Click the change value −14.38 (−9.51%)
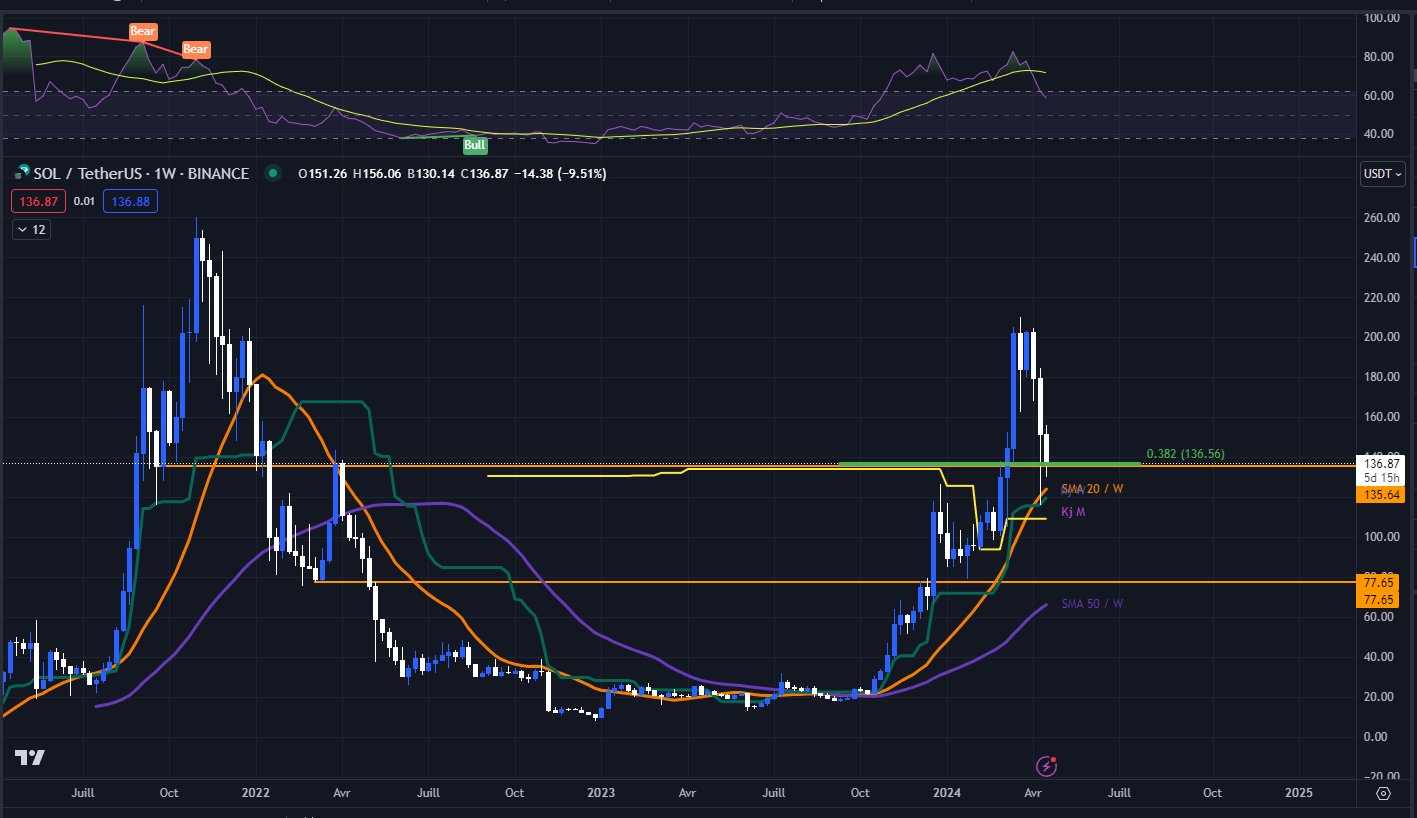The height and width of the screenshot is (818, 1417). click(558, 174)
